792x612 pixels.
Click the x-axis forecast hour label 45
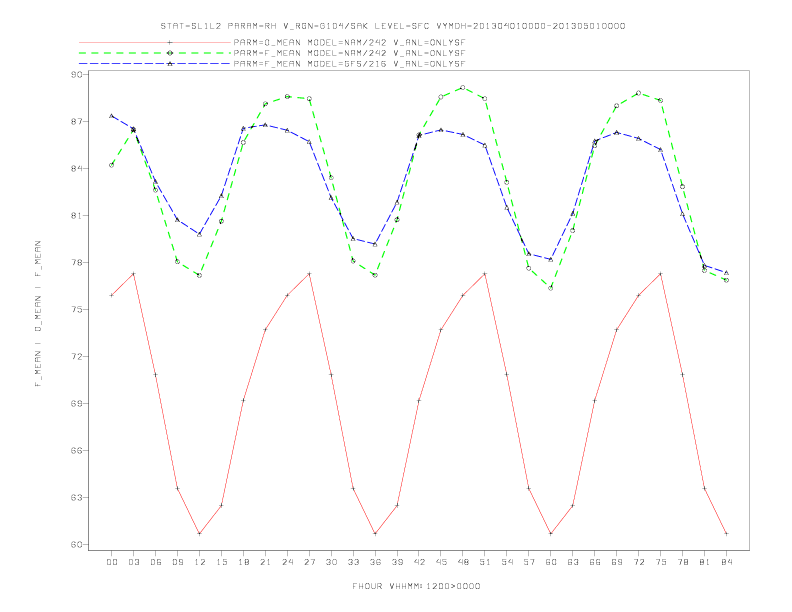[x=441, y=562]
